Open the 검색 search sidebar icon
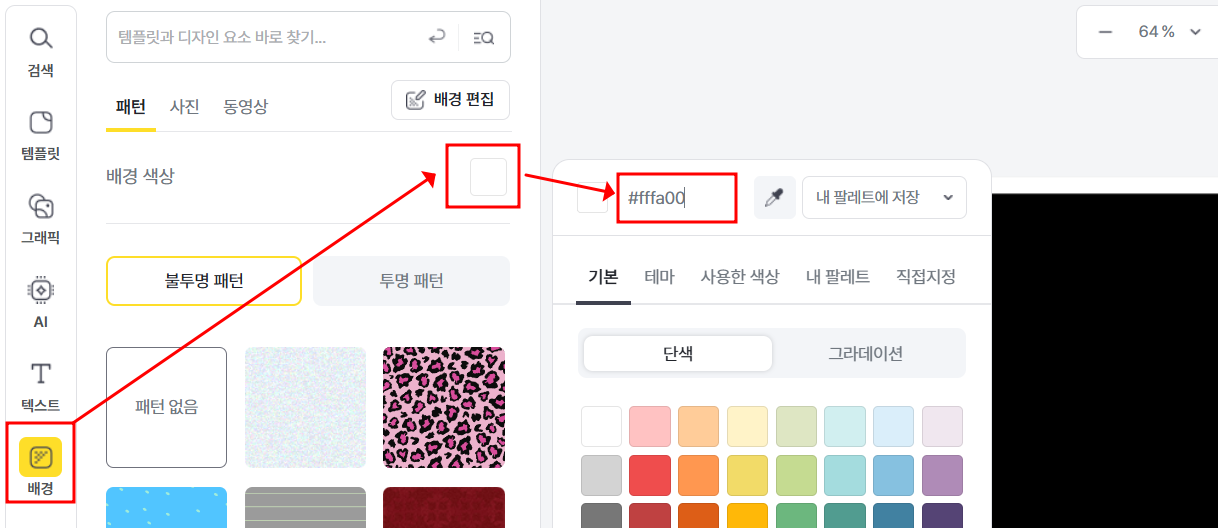The height and width of the screenshot is (528, 1218). pyautogui.click(x=40, y=52)
